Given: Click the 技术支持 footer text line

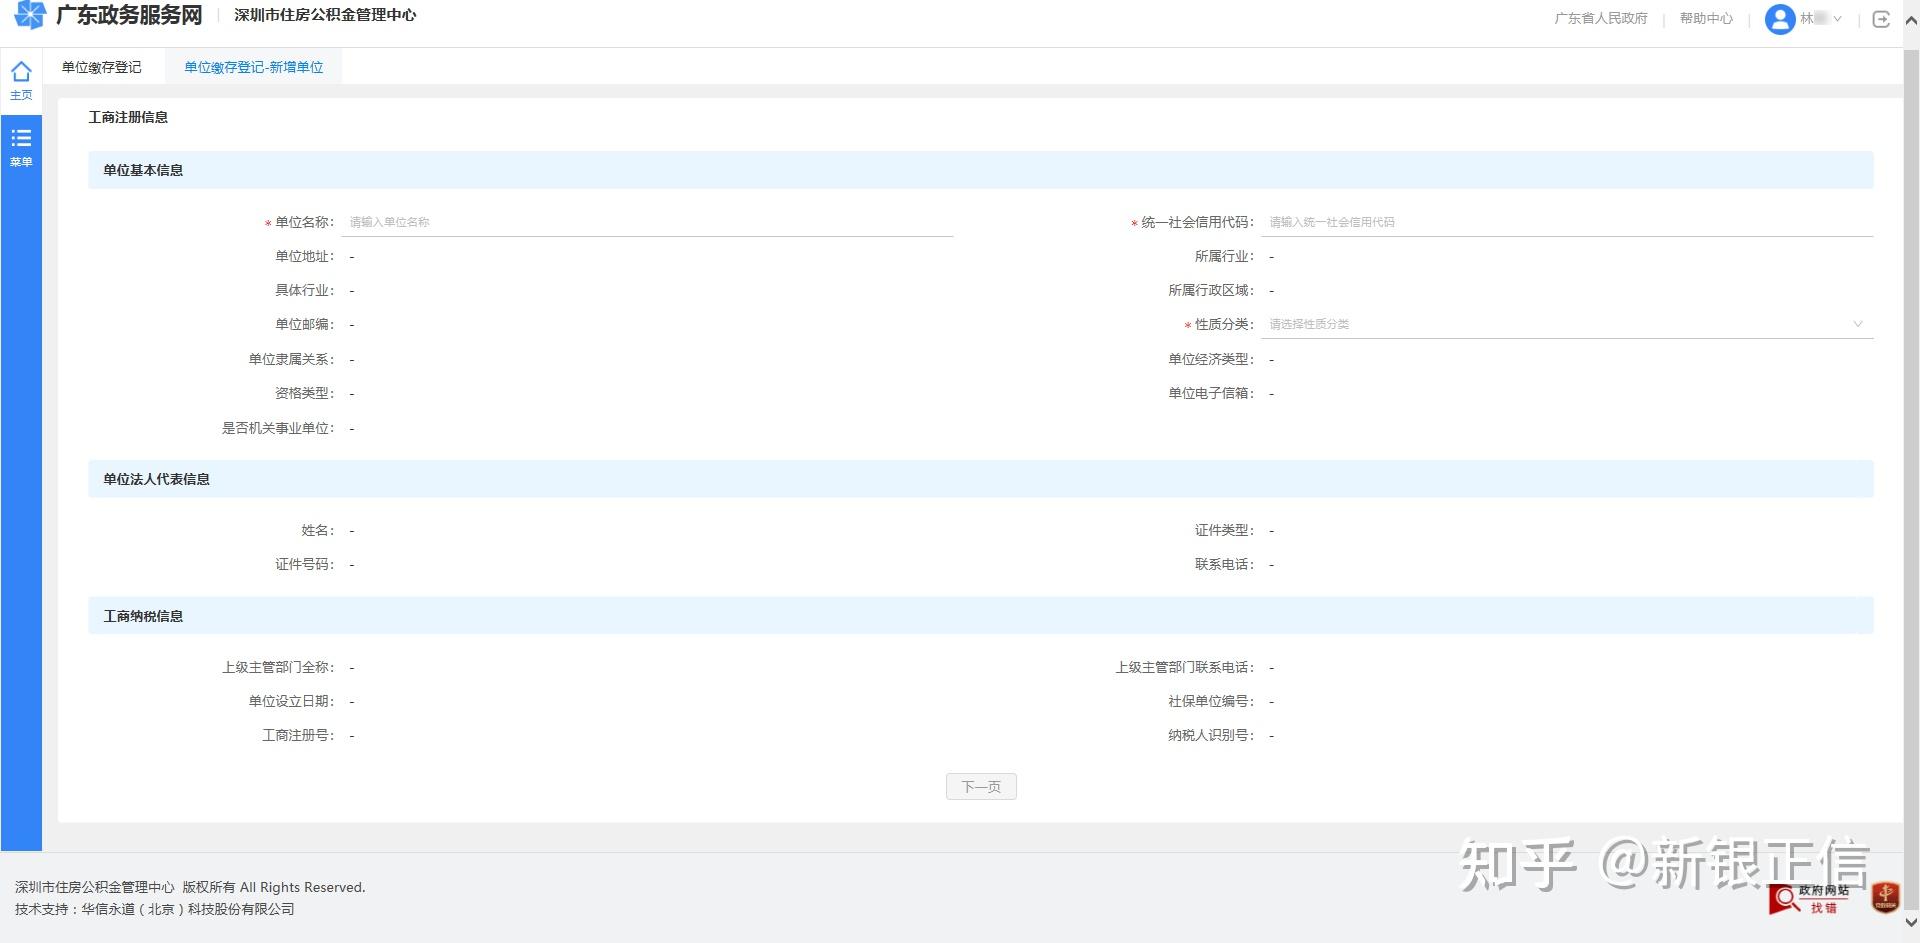Looking at the screenshot, I should coord(155,909).
